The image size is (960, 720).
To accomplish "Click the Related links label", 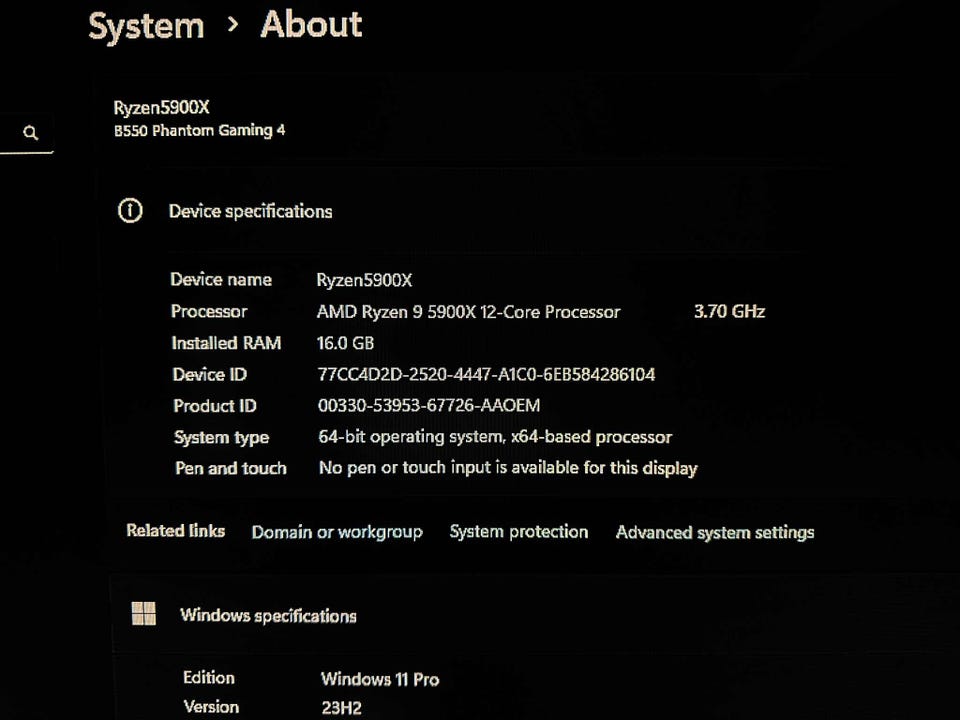I will click(x=176, y=530).
